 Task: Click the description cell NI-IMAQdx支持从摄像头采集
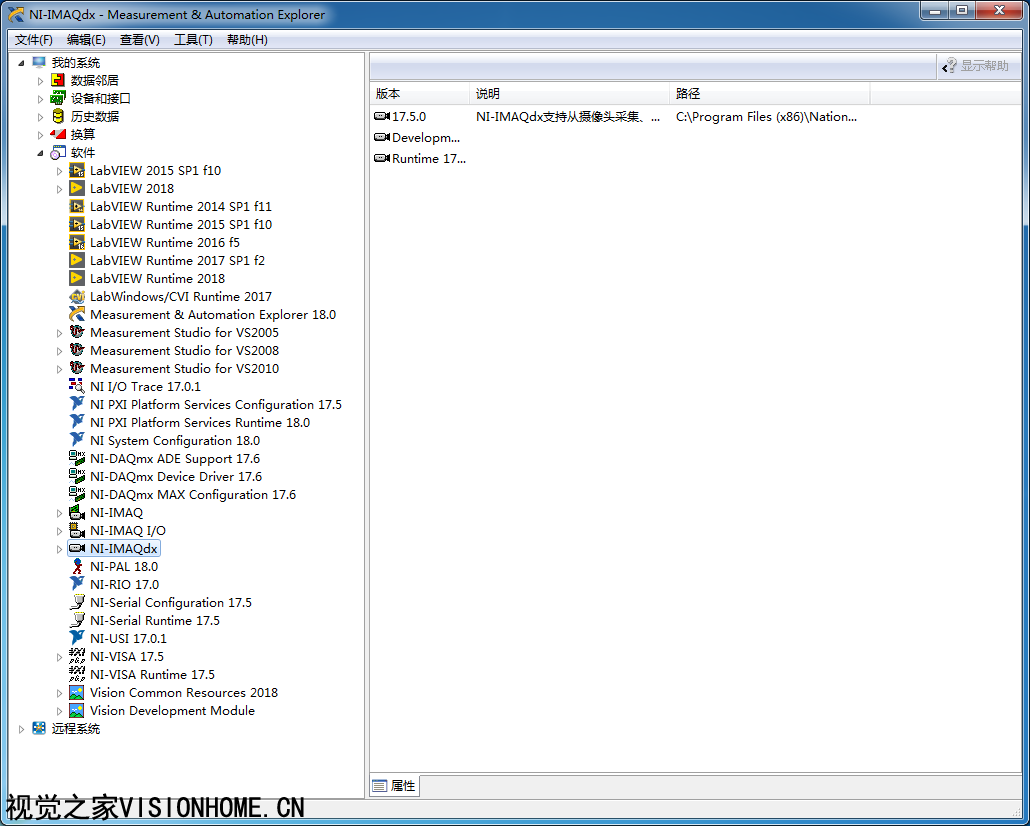point(568,117)
